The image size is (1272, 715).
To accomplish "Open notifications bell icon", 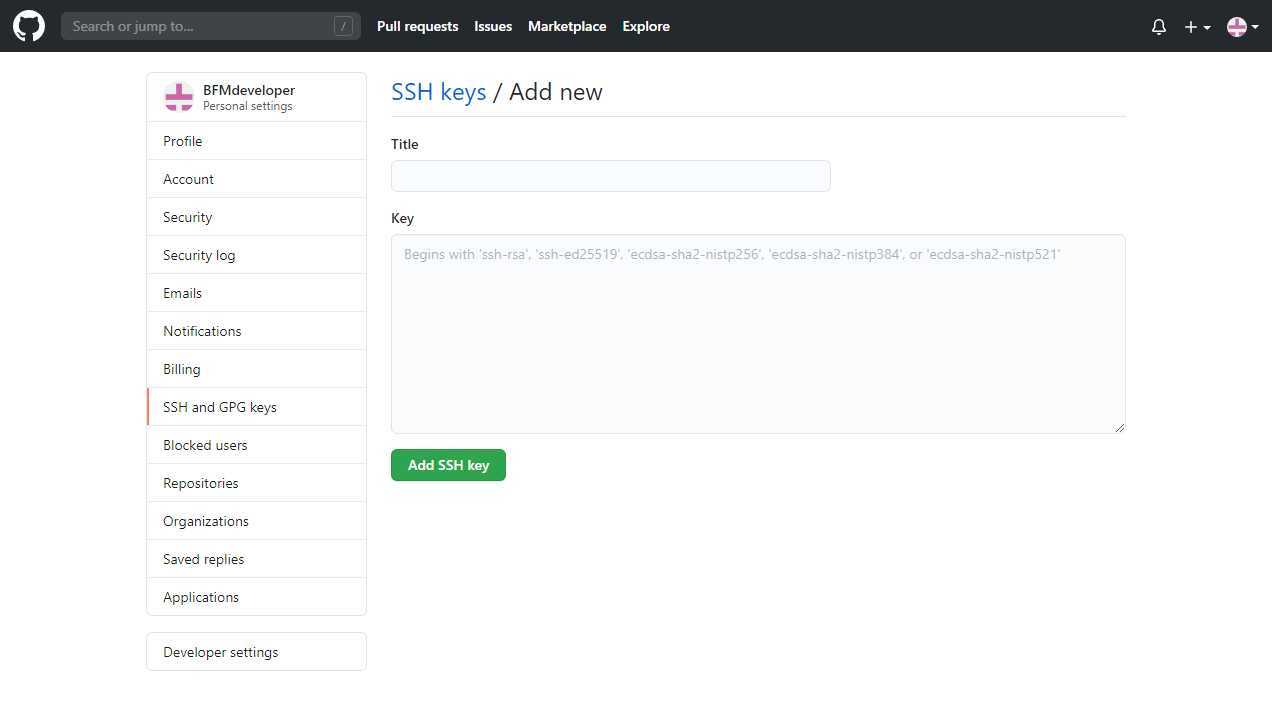I will pos(1159,27).
